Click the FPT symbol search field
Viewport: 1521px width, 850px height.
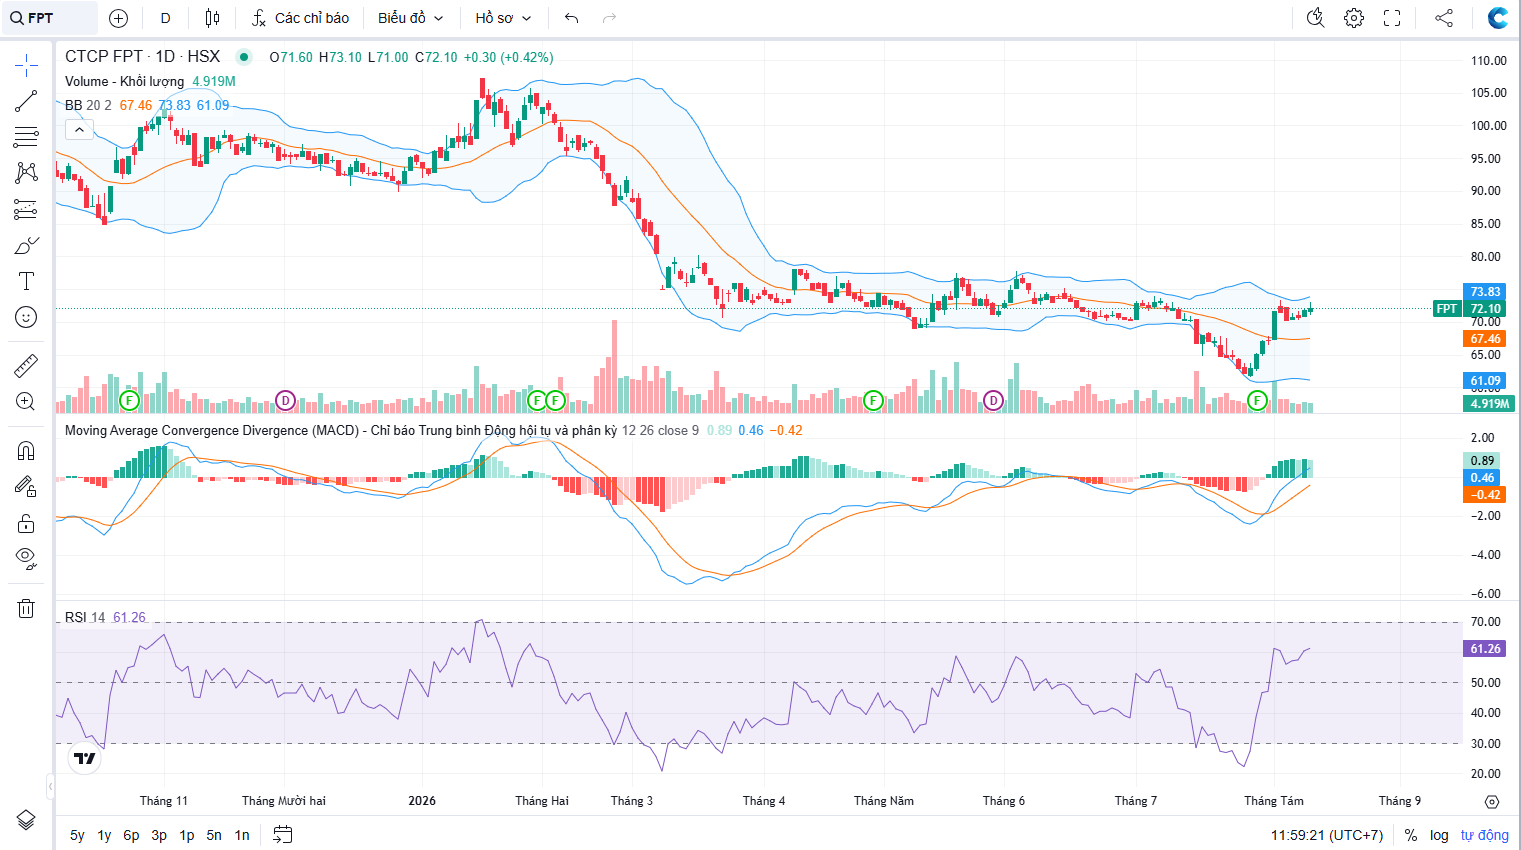tap(50, 18)
